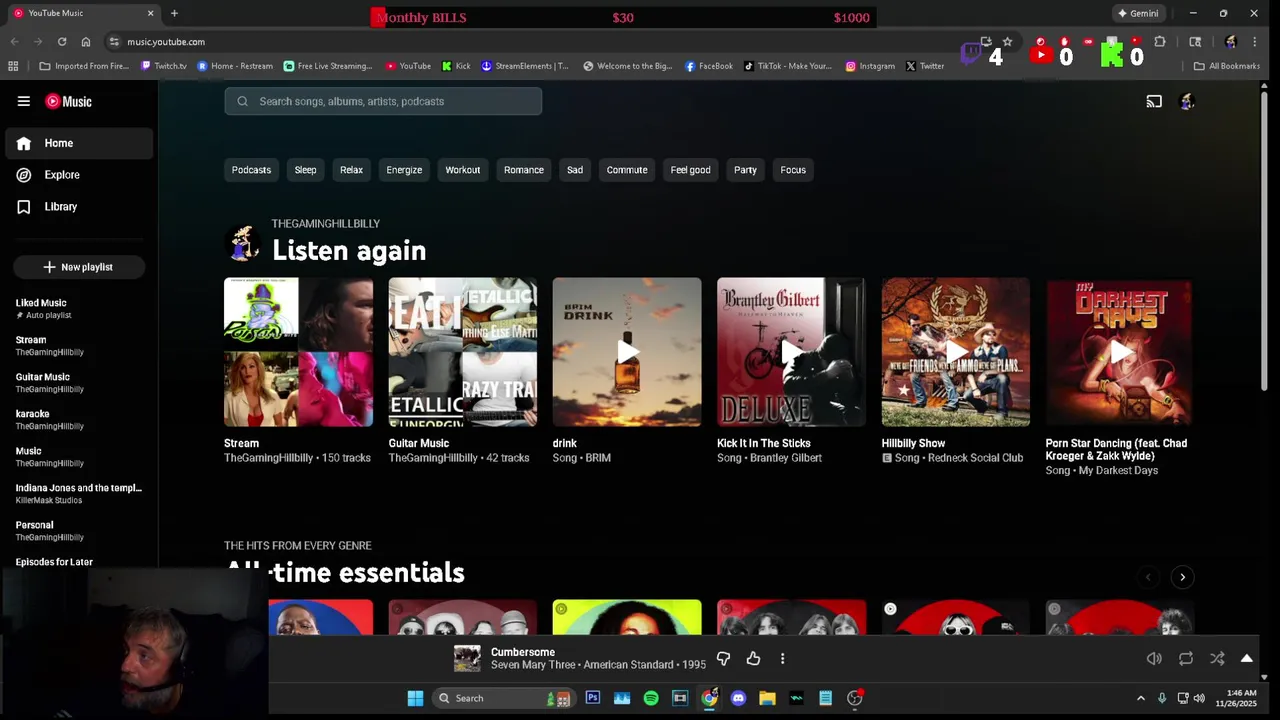Image resolution: width=1280 pixels, height=720 pixels.
Task: Open the three-dot menu for Cumbersome
Action: coord(782,658)
